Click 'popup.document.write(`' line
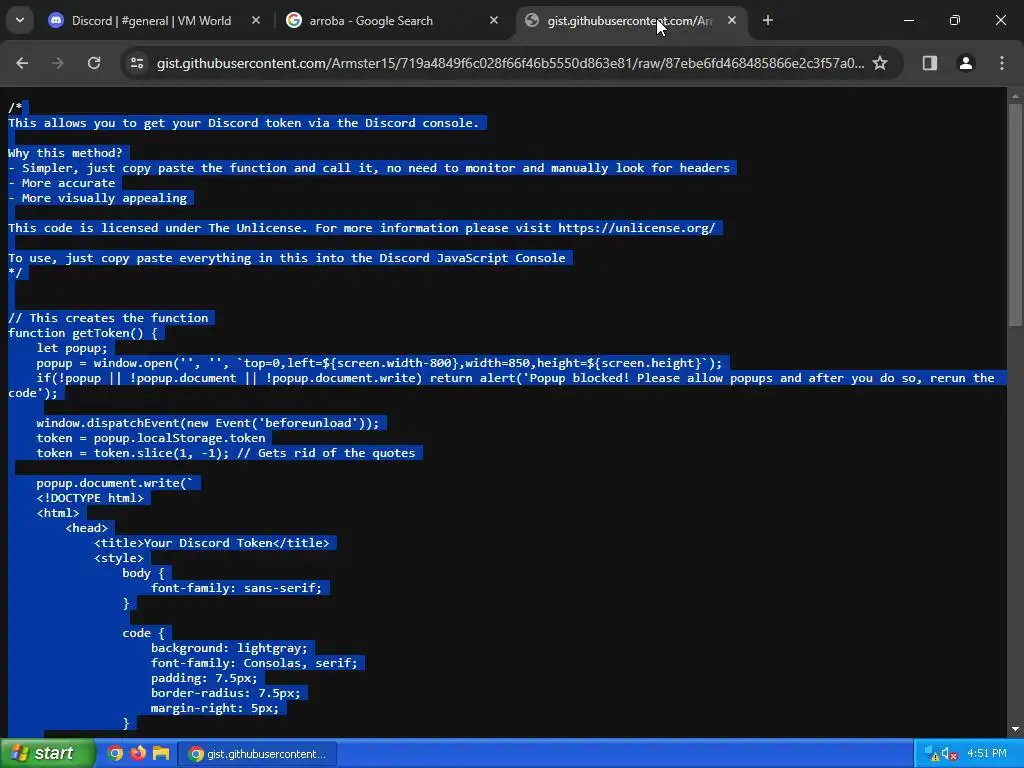Image resolution: width=1024 pixels, height=768 pixels. click(x=115, y=483)
